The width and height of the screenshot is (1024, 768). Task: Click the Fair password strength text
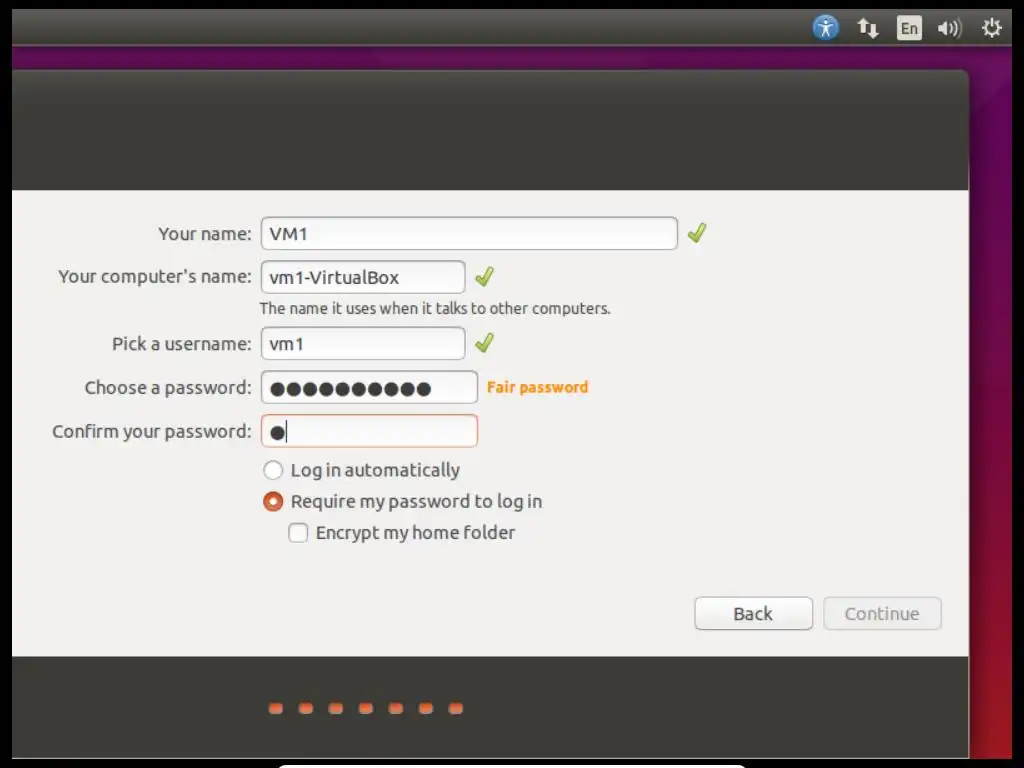pyautogui.click(x=537, y=387)
